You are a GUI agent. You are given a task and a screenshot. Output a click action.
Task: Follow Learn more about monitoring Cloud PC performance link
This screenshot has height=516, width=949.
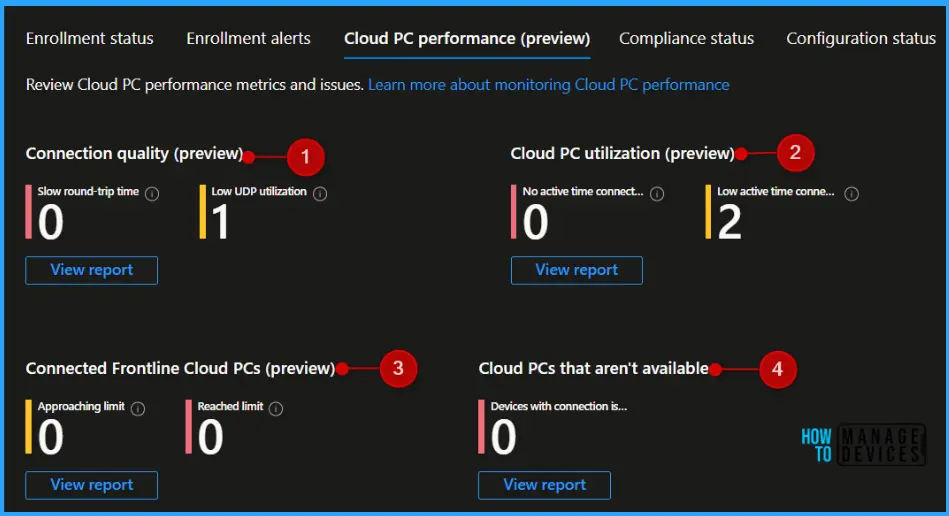click(x=548, y=85)
